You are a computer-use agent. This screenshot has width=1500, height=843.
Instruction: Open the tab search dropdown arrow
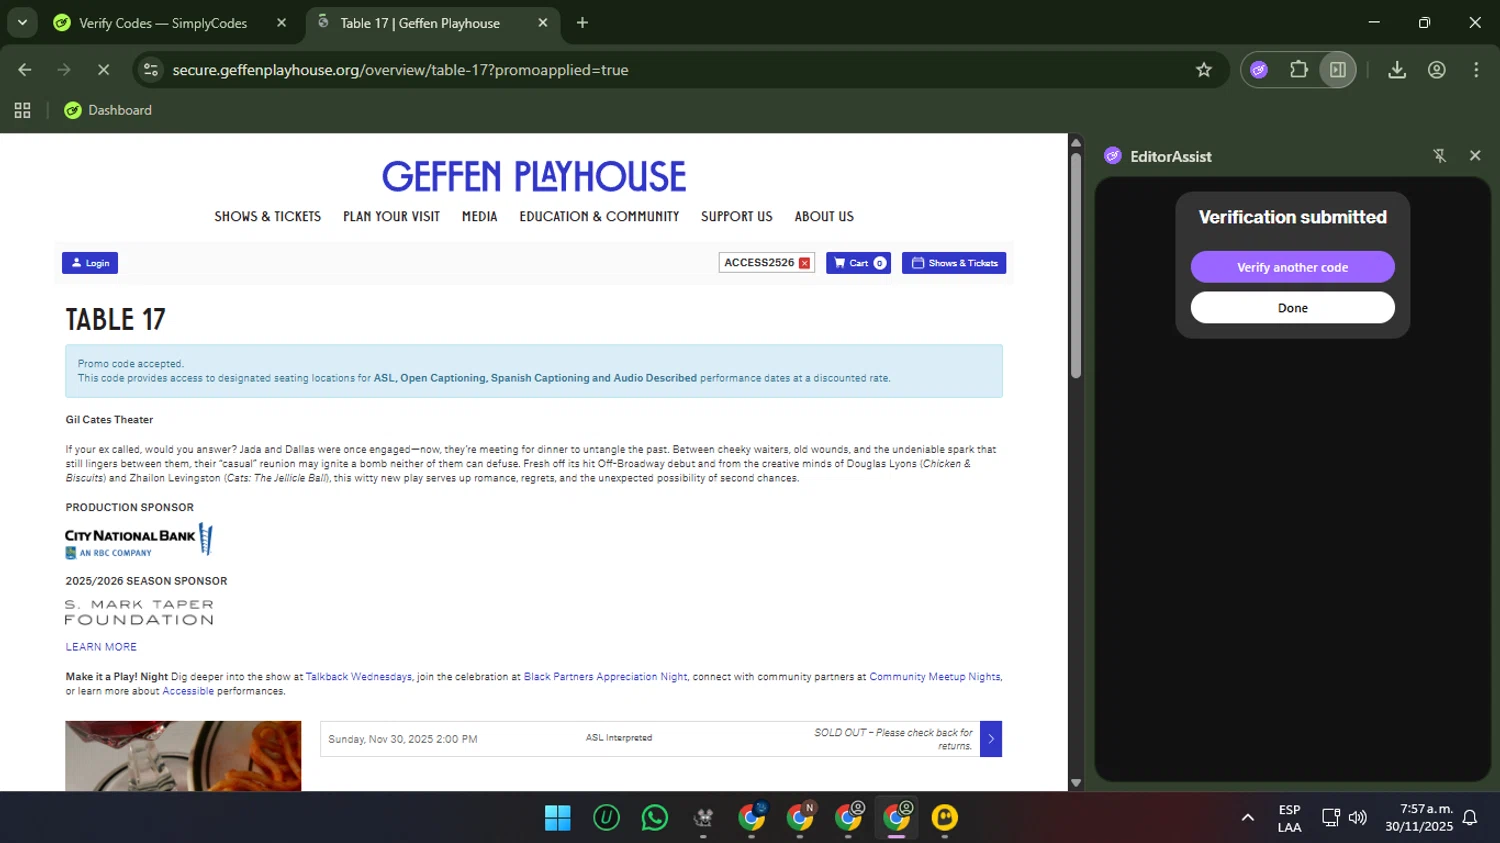point(21,22)
